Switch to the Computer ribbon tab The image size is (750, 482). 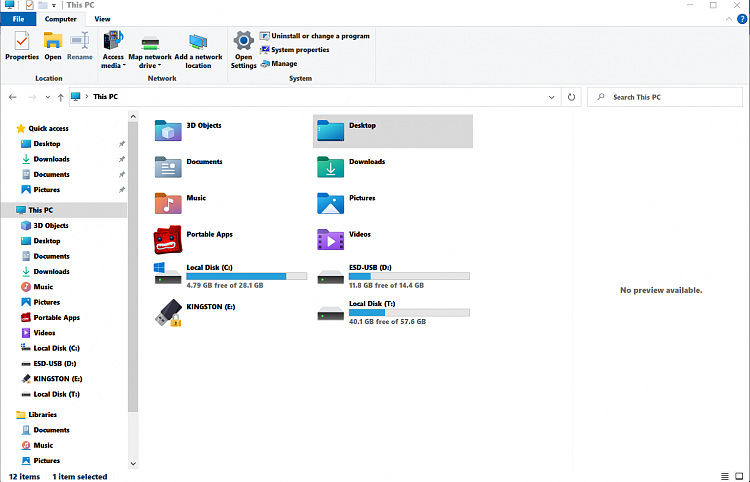(x=61, y=19)
